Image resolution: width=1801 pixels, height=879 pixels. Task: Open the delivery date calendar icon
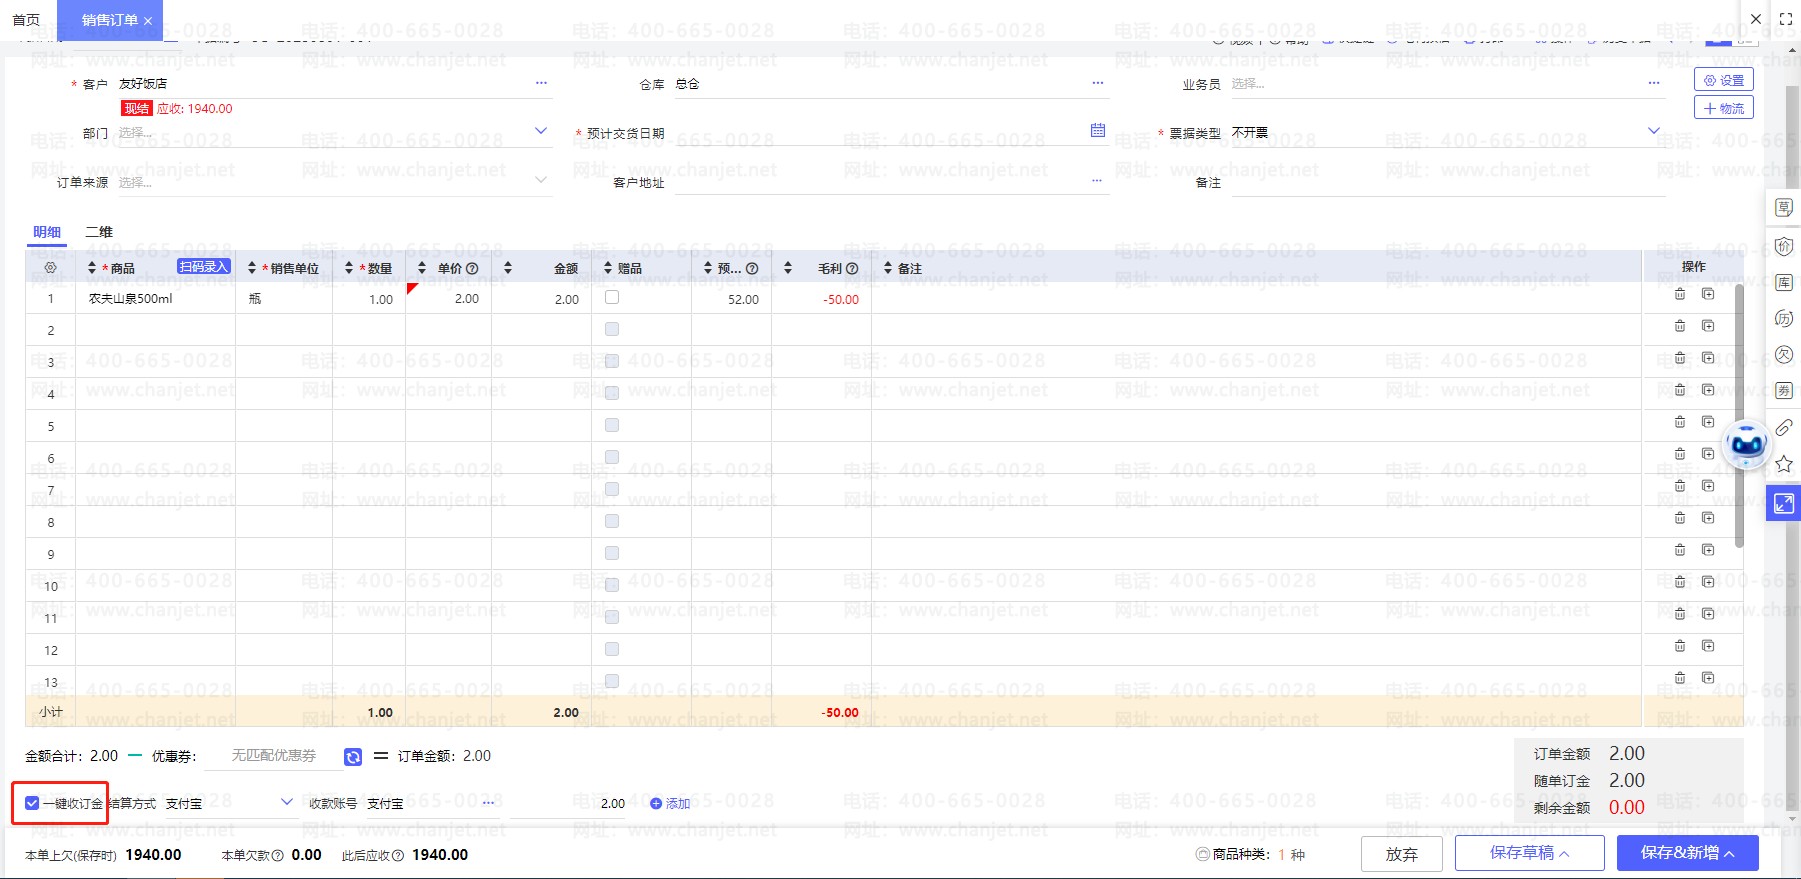pos(1098,130)
